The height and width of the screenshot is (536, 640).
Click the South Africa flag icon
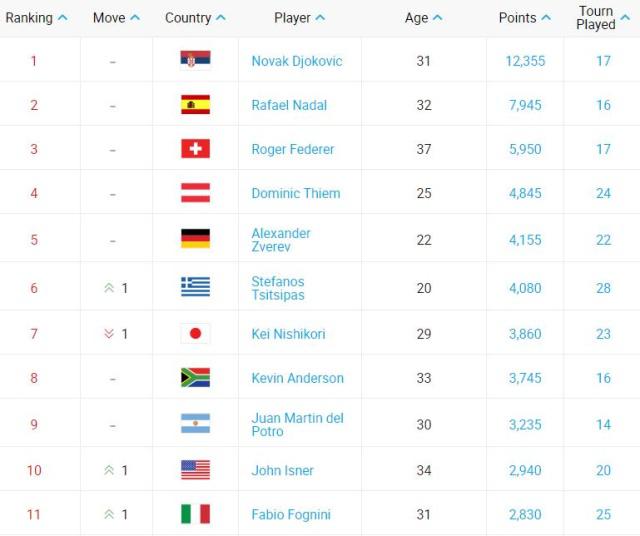(x=195, y=378)
